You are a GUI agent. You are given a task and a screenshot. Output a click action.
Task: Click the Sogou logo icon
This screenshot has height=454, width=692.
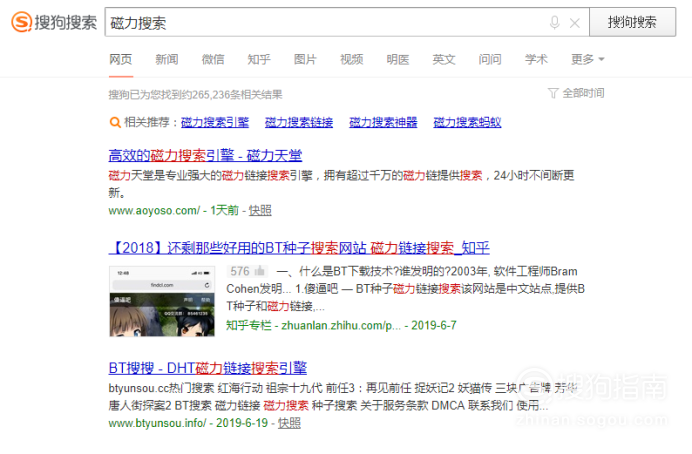21,22
